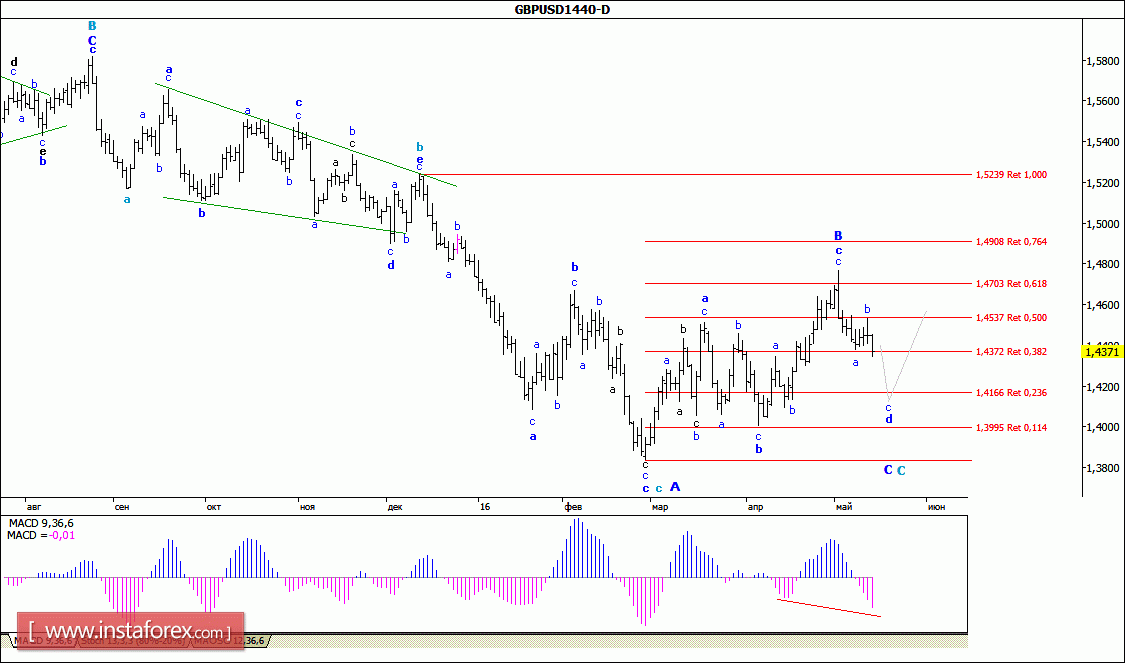The width and height of the screenshot is (1125, 663).
Task: Click the авг date axis label
Action: (x=33, y=507)
